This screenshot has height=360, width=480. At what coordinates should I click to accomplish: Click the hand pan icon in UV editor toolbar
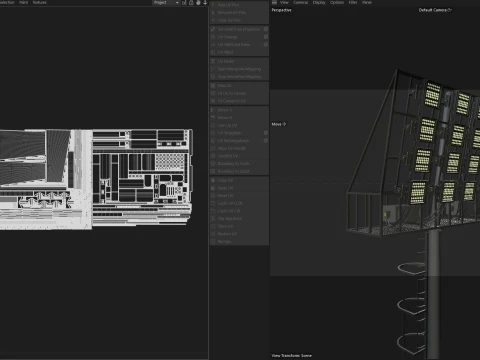click(198, 2)
